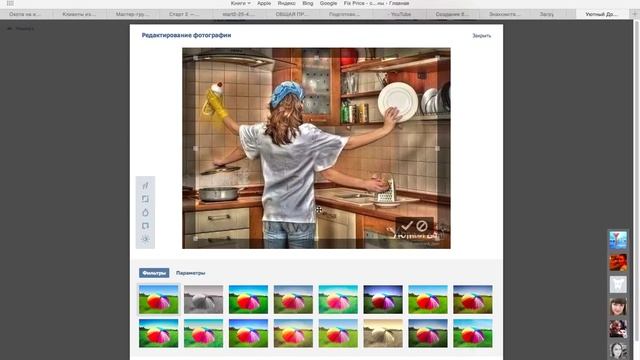The width and height of the screenshot is (640, 360).
Task: Click the left-middle crop edge handle
Action: click(x=196, y=149)
